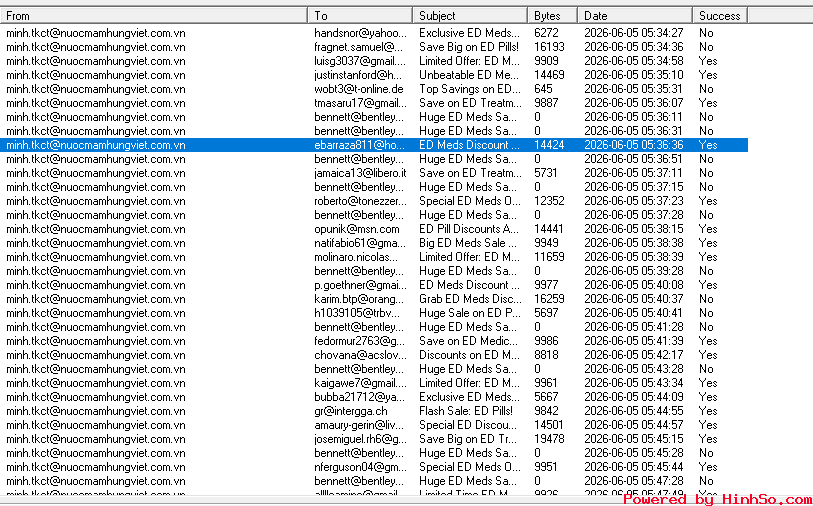813x506 pixels.
Task: Click the justinstanford@h... recipient cell
Action: click(360, 75)
